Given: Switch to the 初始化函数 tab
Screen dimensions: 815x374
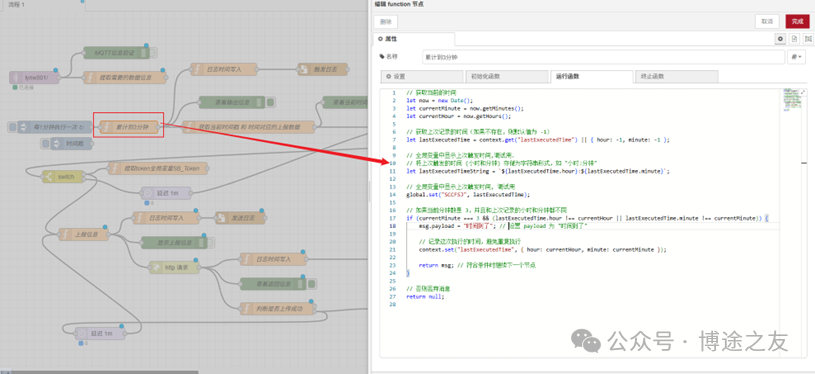Looking at the screenshot, I should click(x=506, y=76).
